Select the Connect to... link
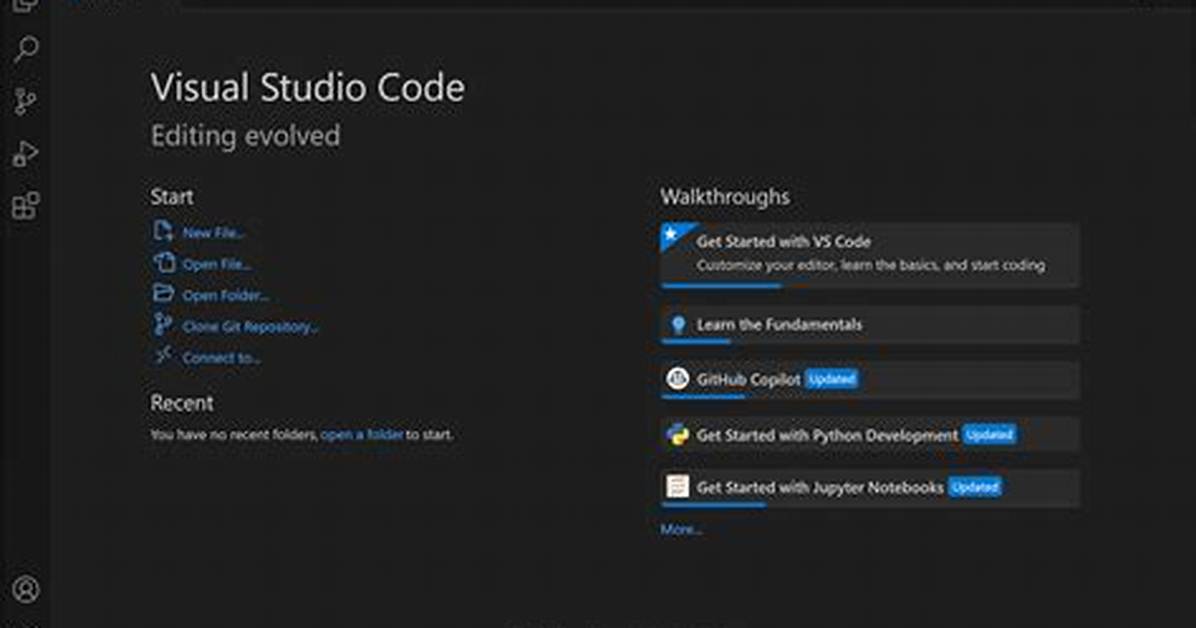This screenshot has width=1196, height=628. (222, 358)
